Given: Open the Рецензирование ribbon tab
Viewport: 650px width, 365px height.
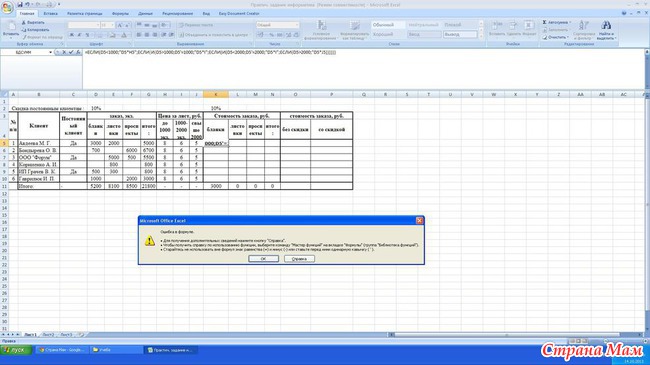Looking at the screenshot, I should click(177, 14).
